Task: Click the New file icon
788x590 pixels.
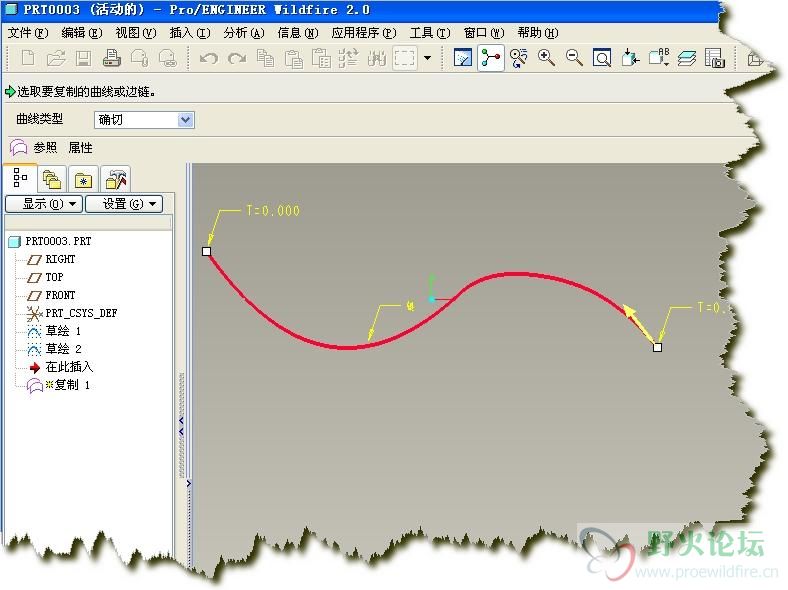Action: click(x=28, y=58)
